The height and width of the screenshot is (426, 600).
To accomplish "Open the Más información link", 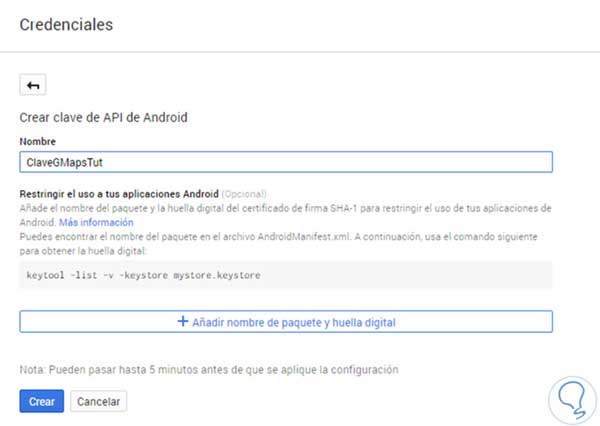I will [x=96, y=222].
